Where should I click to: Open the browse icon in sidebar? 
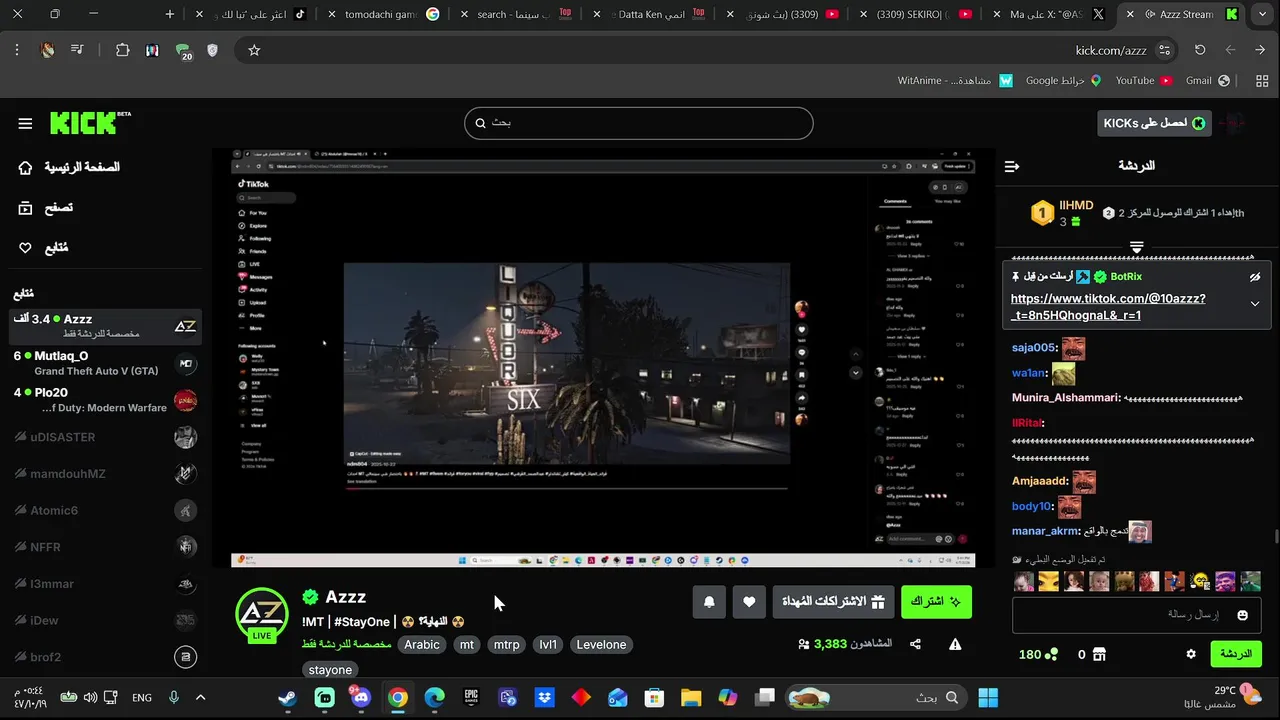pos(25,208)
